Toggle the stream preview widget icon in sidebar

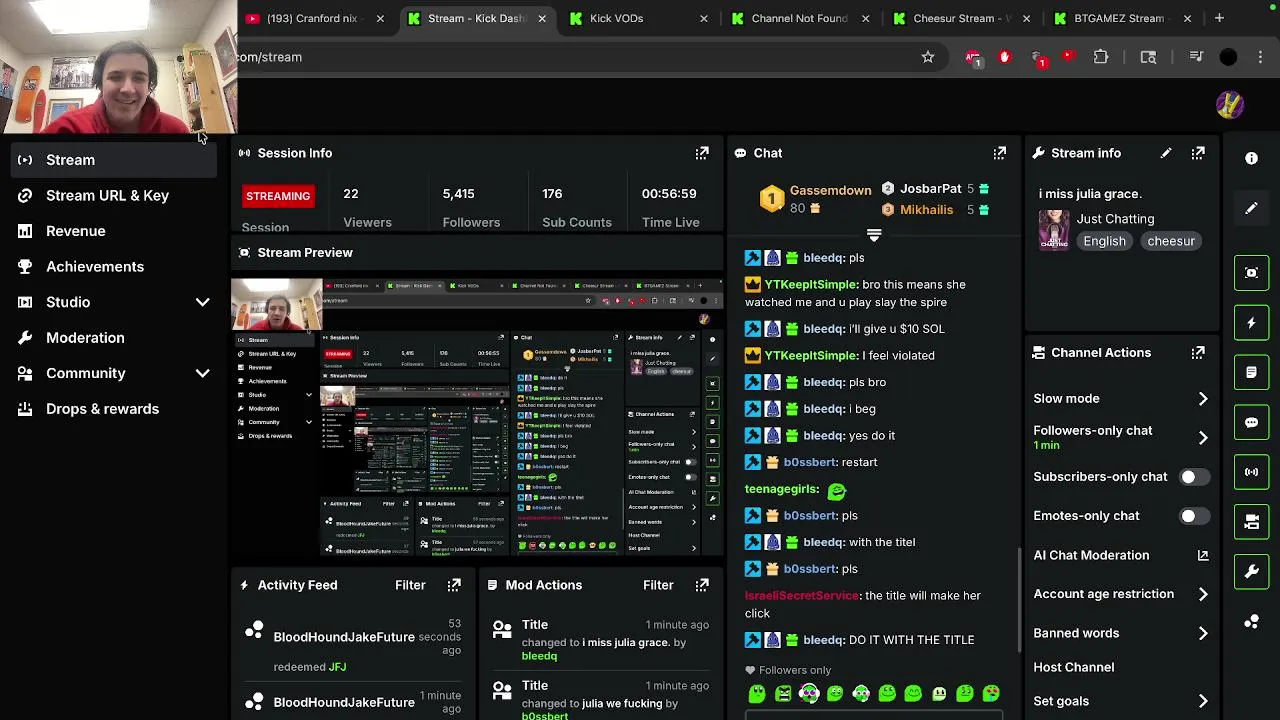coord(1251,273)
